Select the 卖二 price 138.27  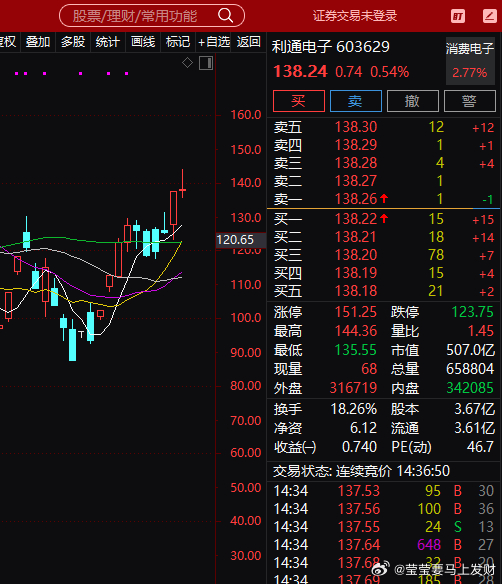[356, 181]
